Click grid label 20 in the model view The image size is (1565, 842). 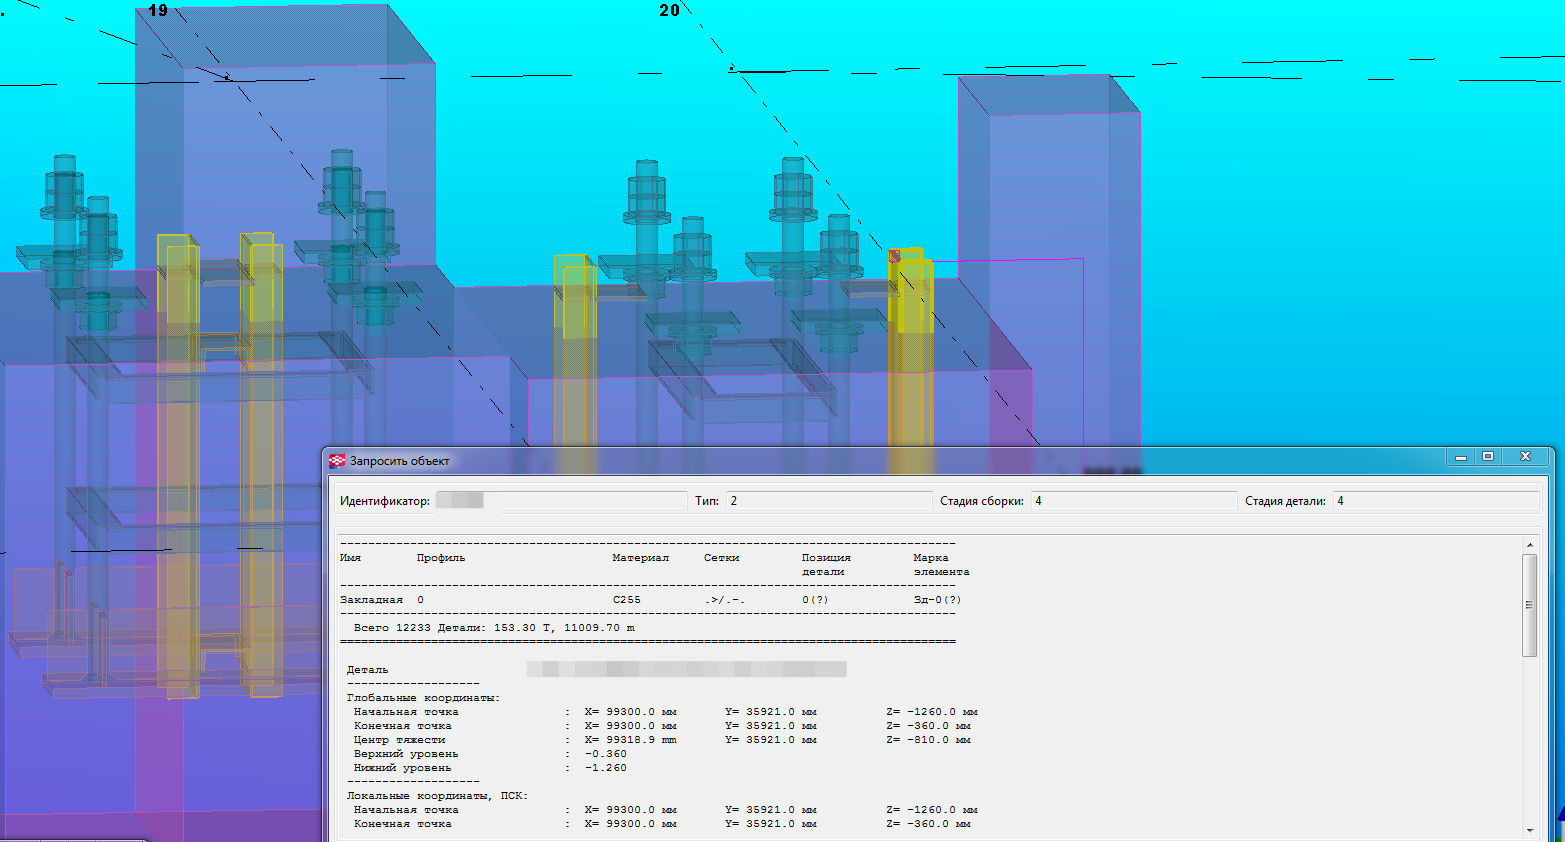[x=669, y=11]
